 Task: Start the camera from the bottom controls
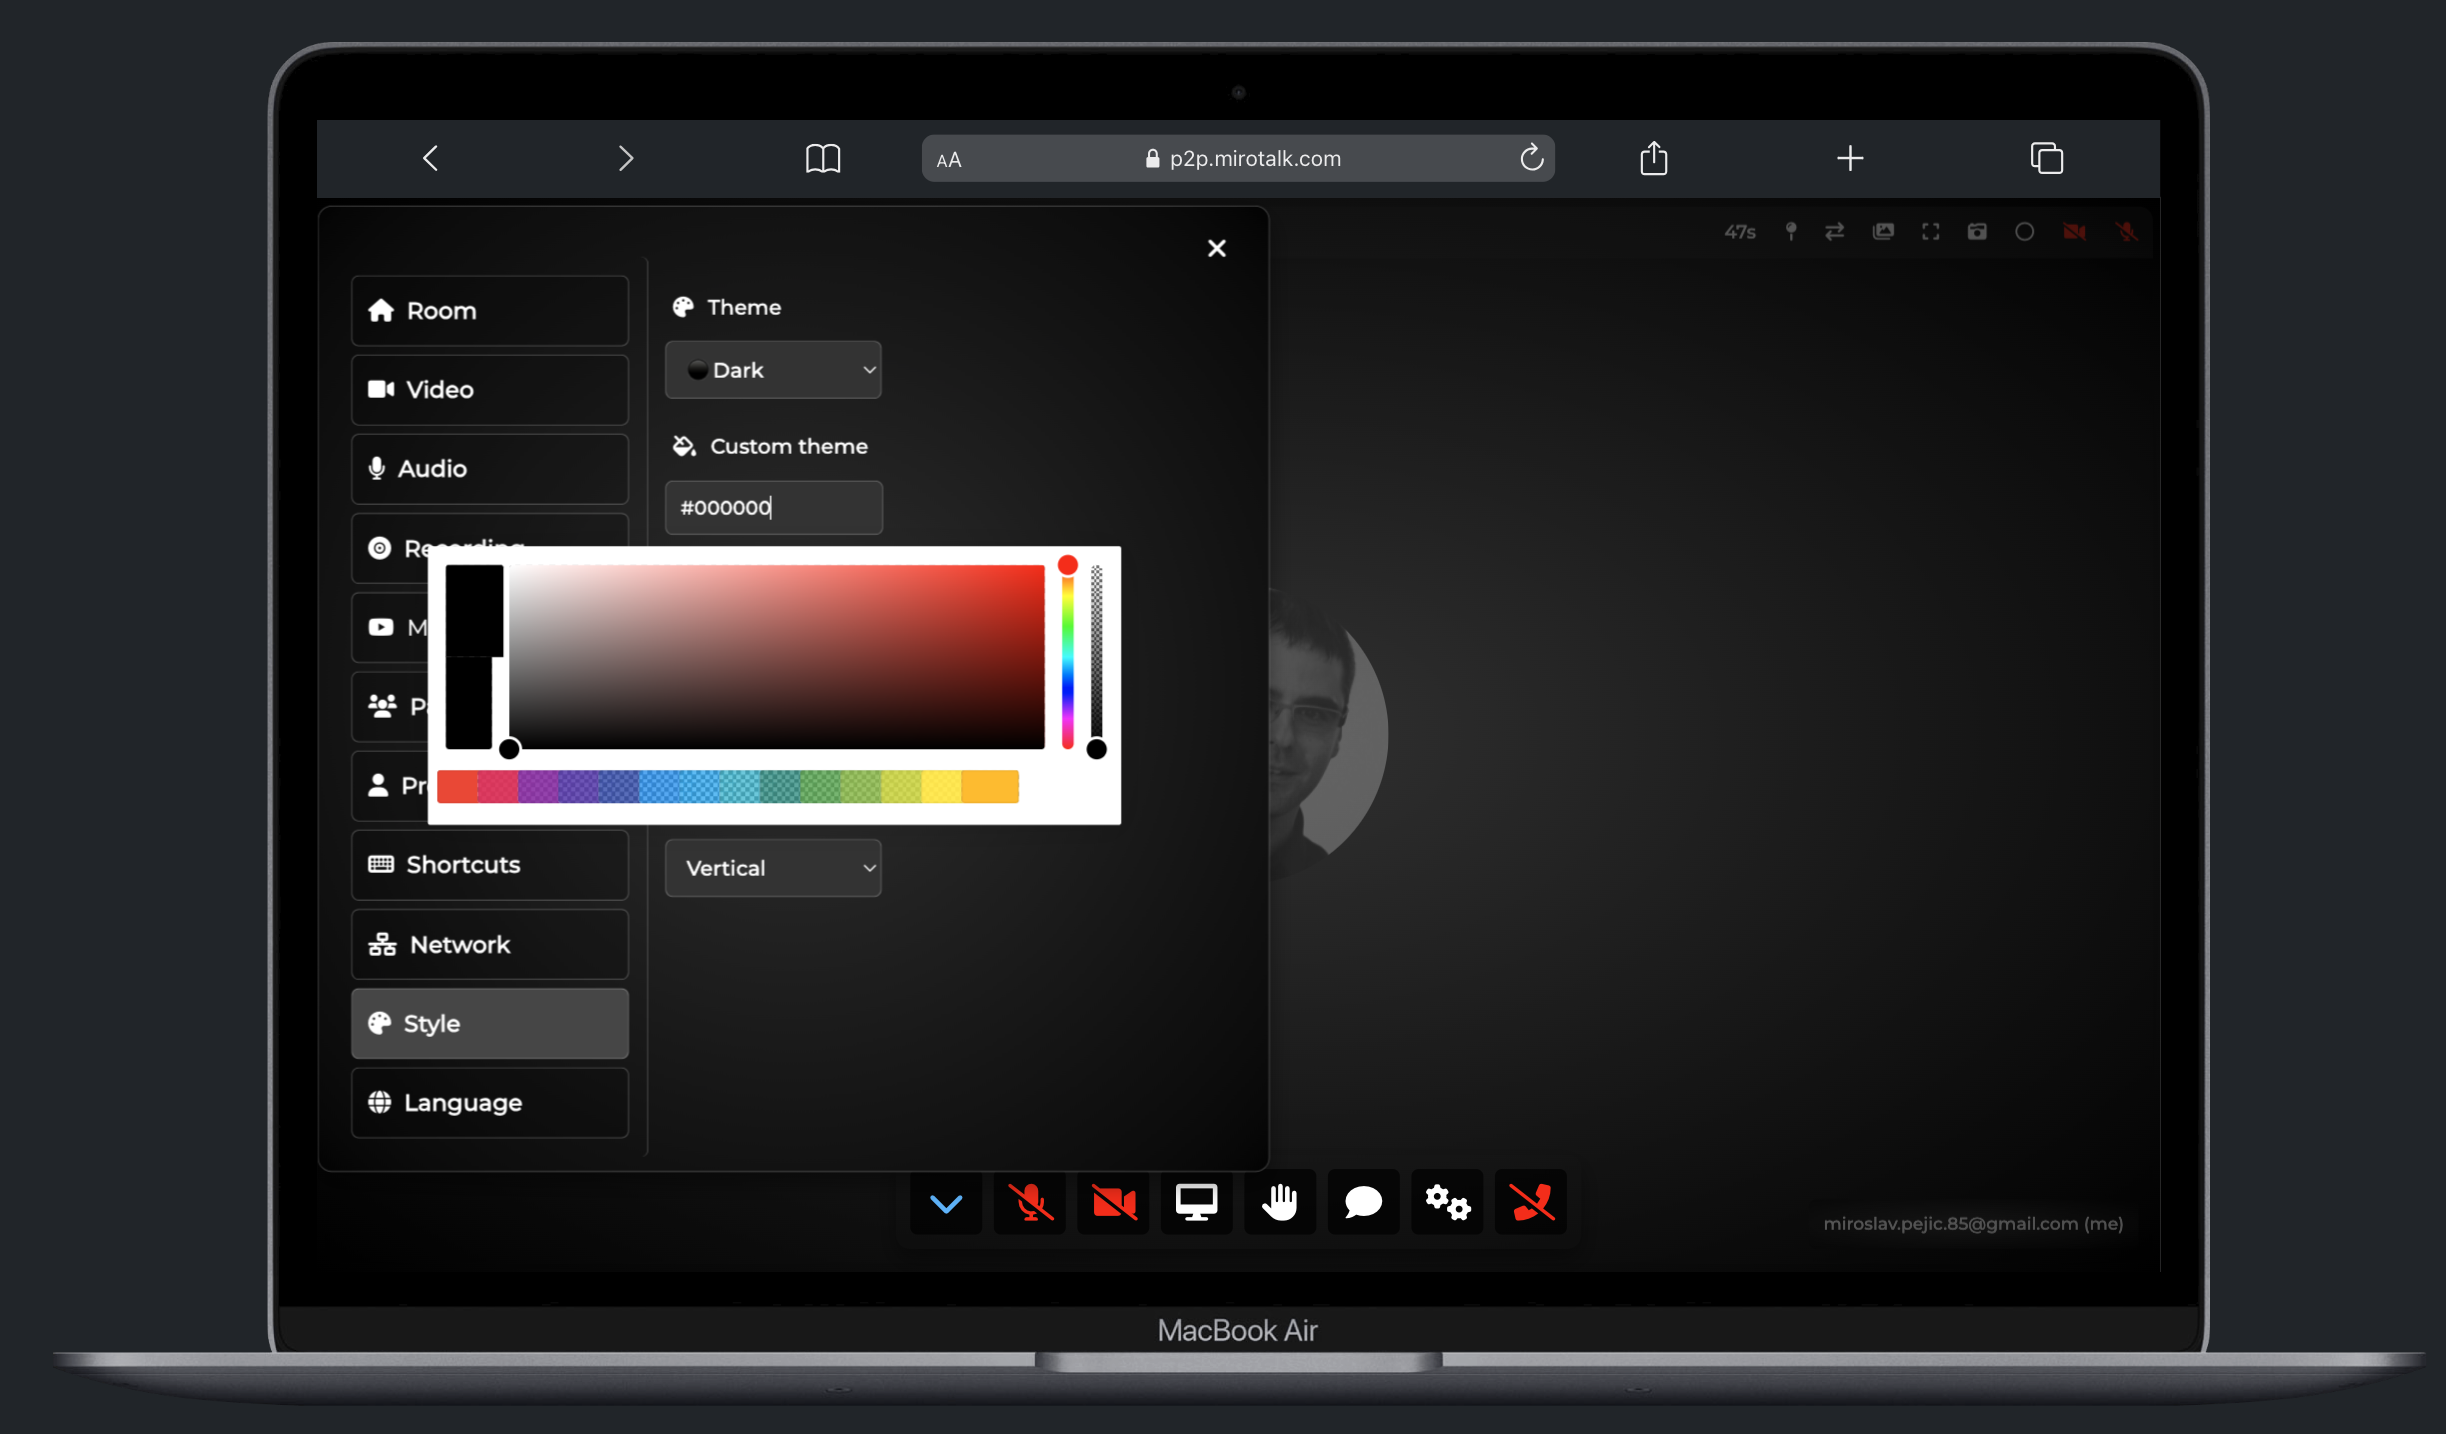[1112, 1202]
